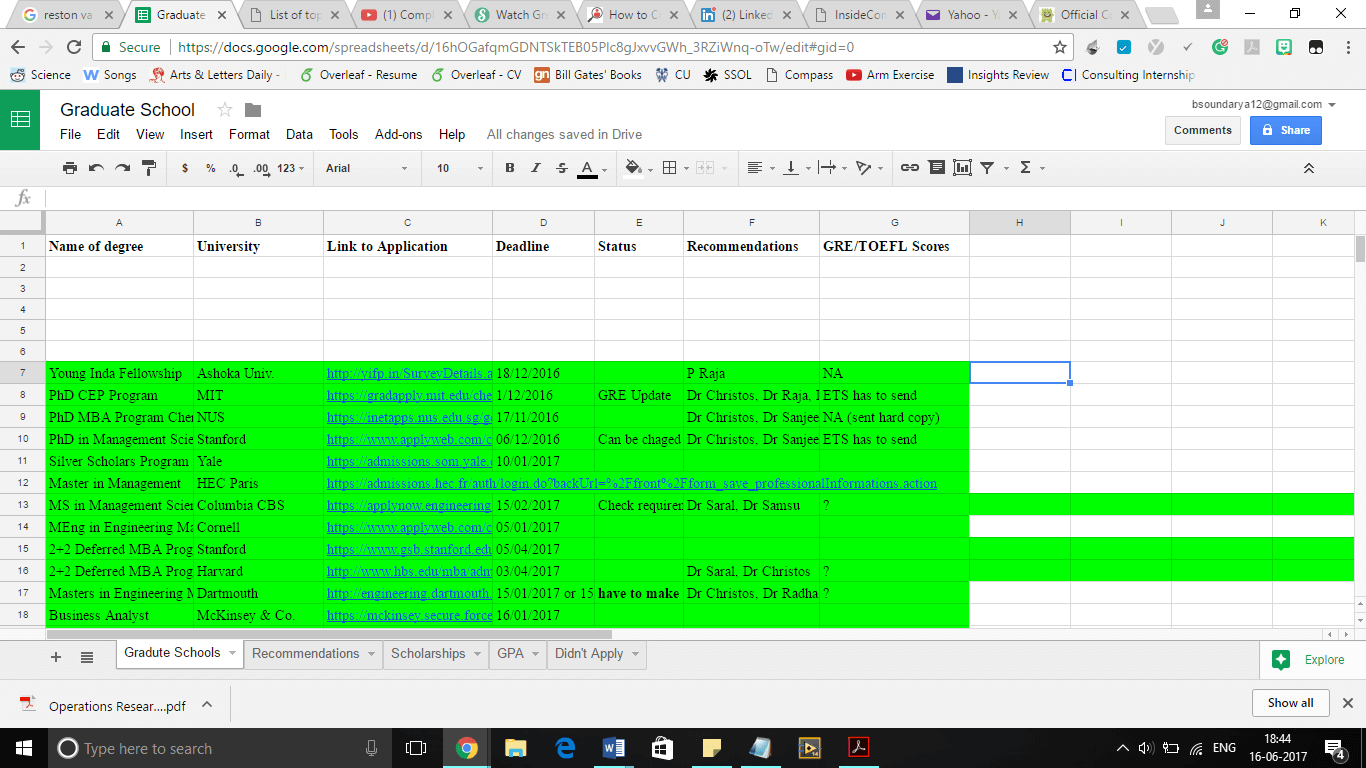Switch to the GPA sheet tab
Image resolution: width=1366 pixels, height=768 pixels.
tap(518, 654)
